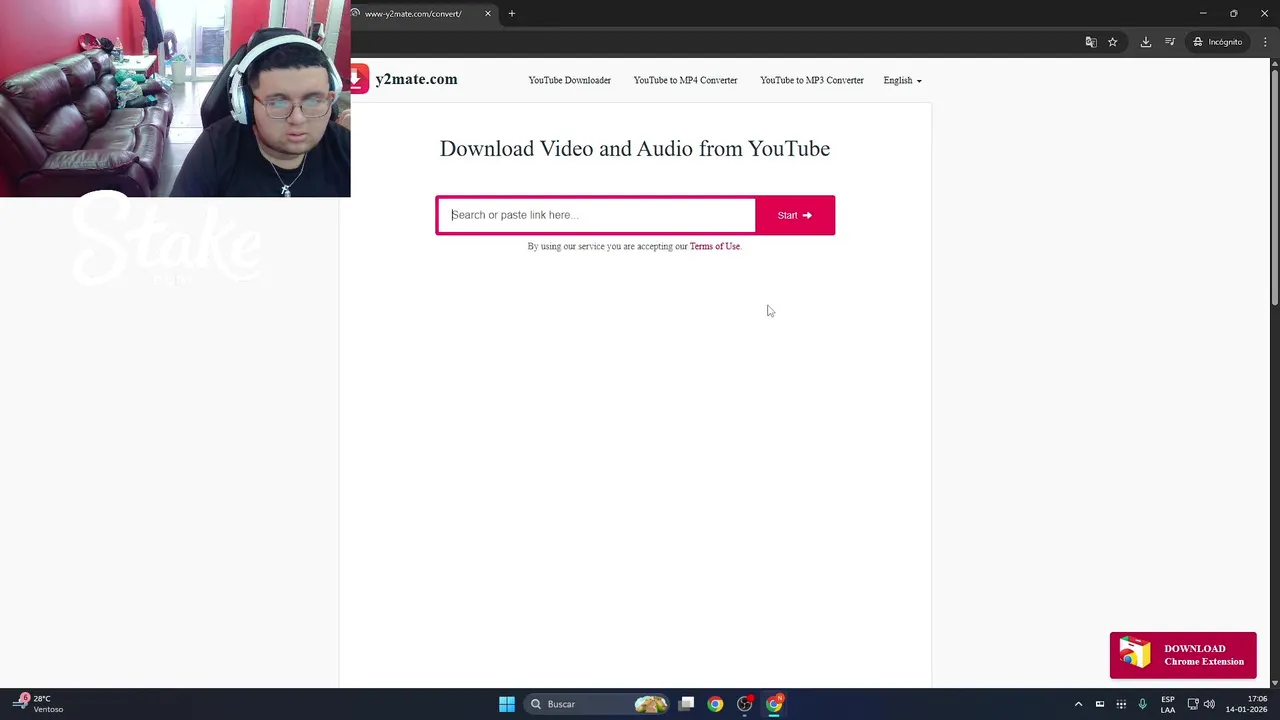Show hidden system tray icons chevron
The height and width of the screenshot is (720, 1280).
1078,704
